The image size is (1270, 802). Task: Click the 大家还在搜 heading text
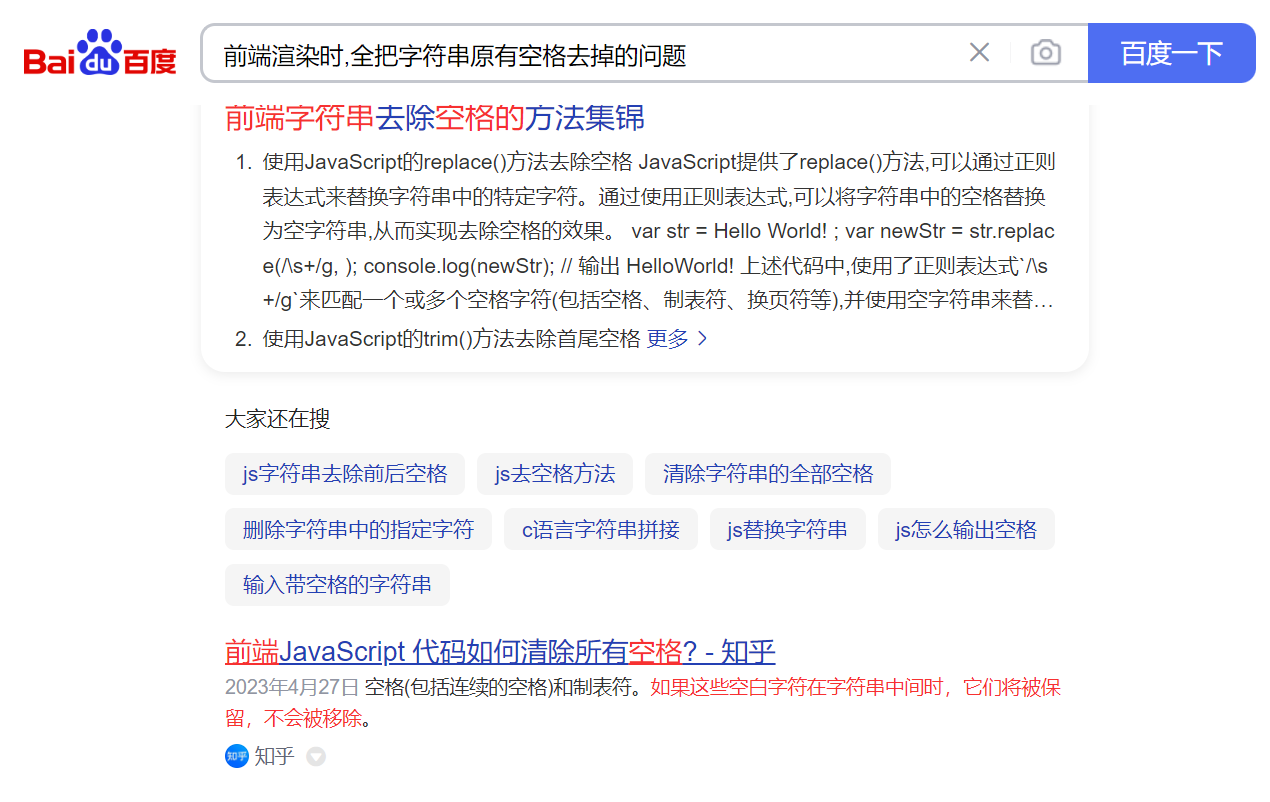(277, 419)
